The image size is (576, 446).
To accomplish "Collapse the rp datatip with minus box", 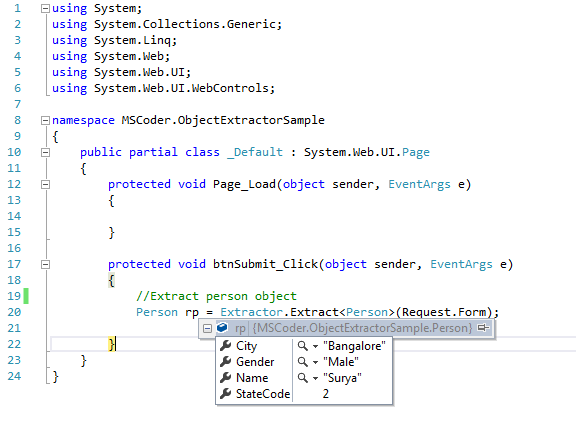I will [x=207, y=328].
